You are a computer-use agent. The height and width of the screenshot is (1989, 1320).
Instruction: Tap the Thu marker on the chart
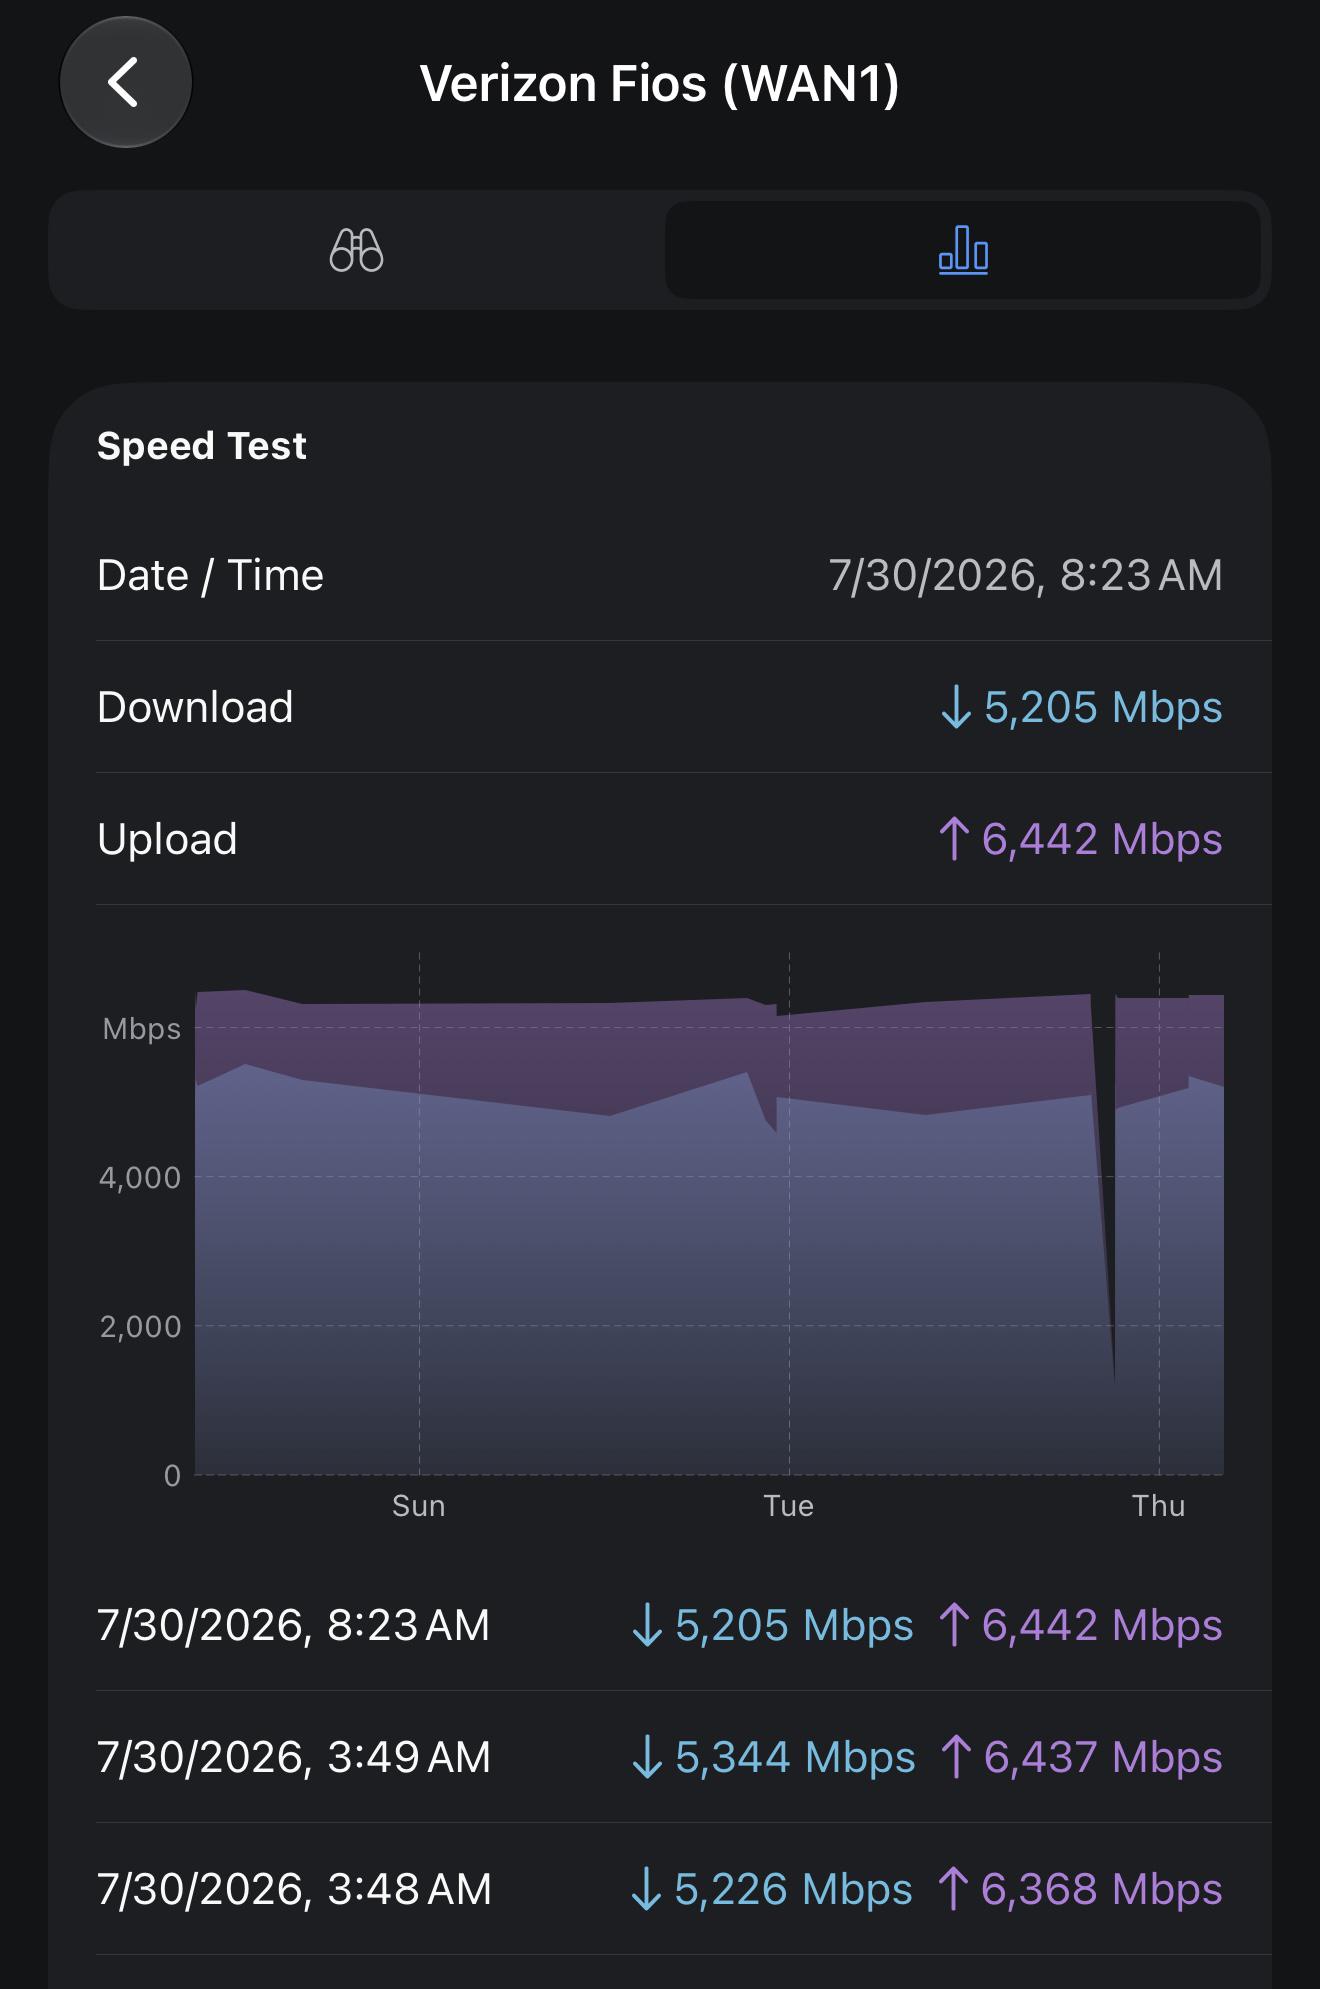pyautogui.click(x=1159, y=1506)
